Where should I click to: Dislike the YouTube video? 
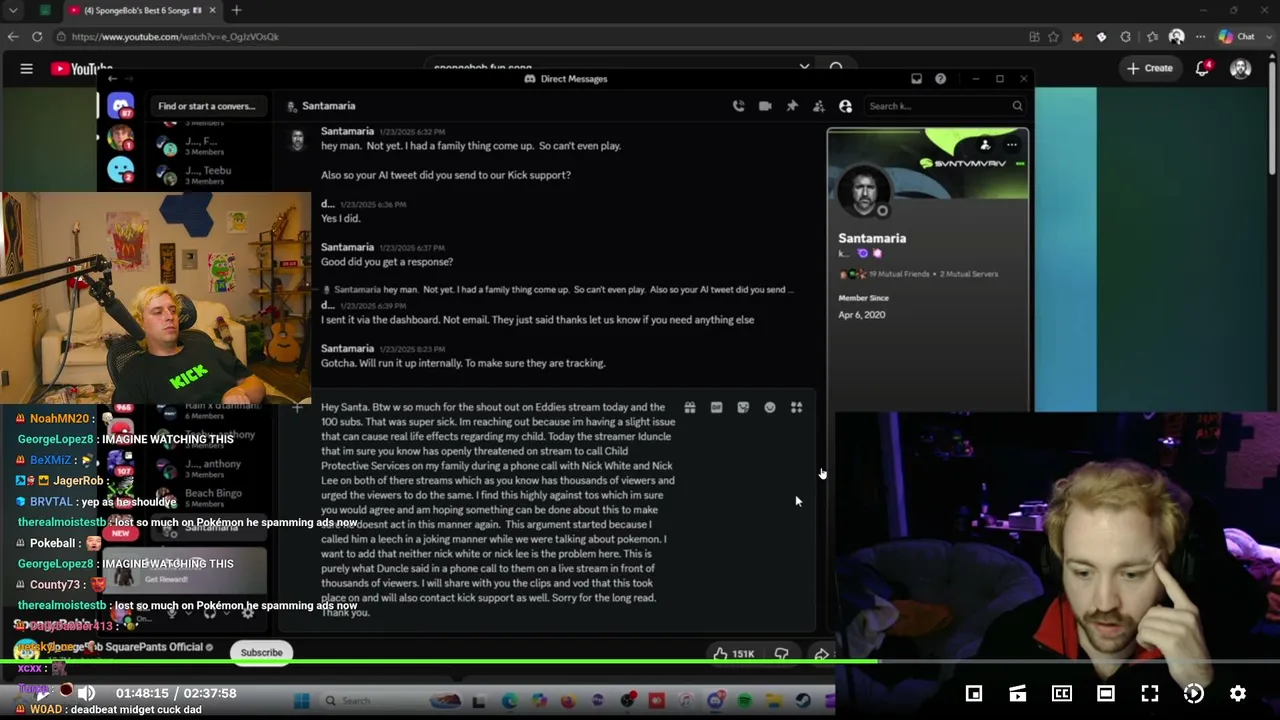coord(781,654)
